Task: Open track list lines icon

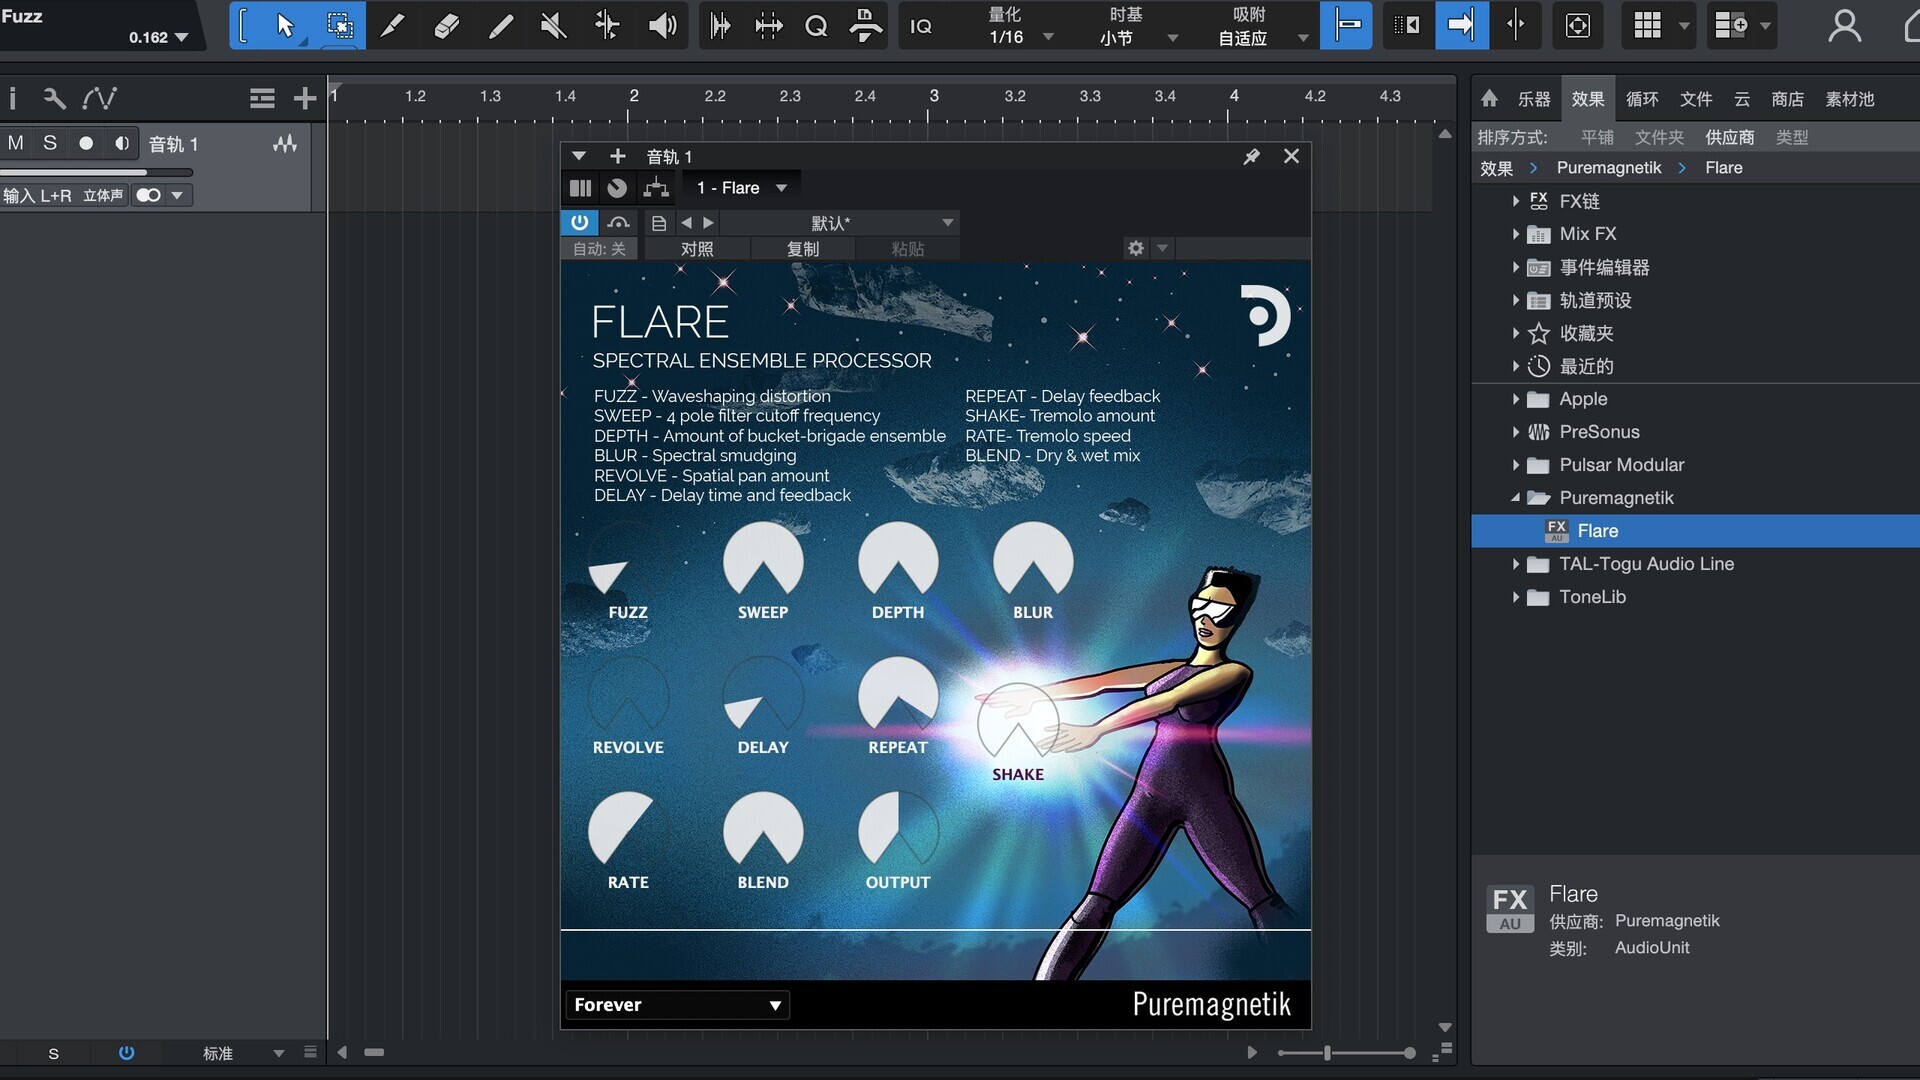Action: pos(262,98)
